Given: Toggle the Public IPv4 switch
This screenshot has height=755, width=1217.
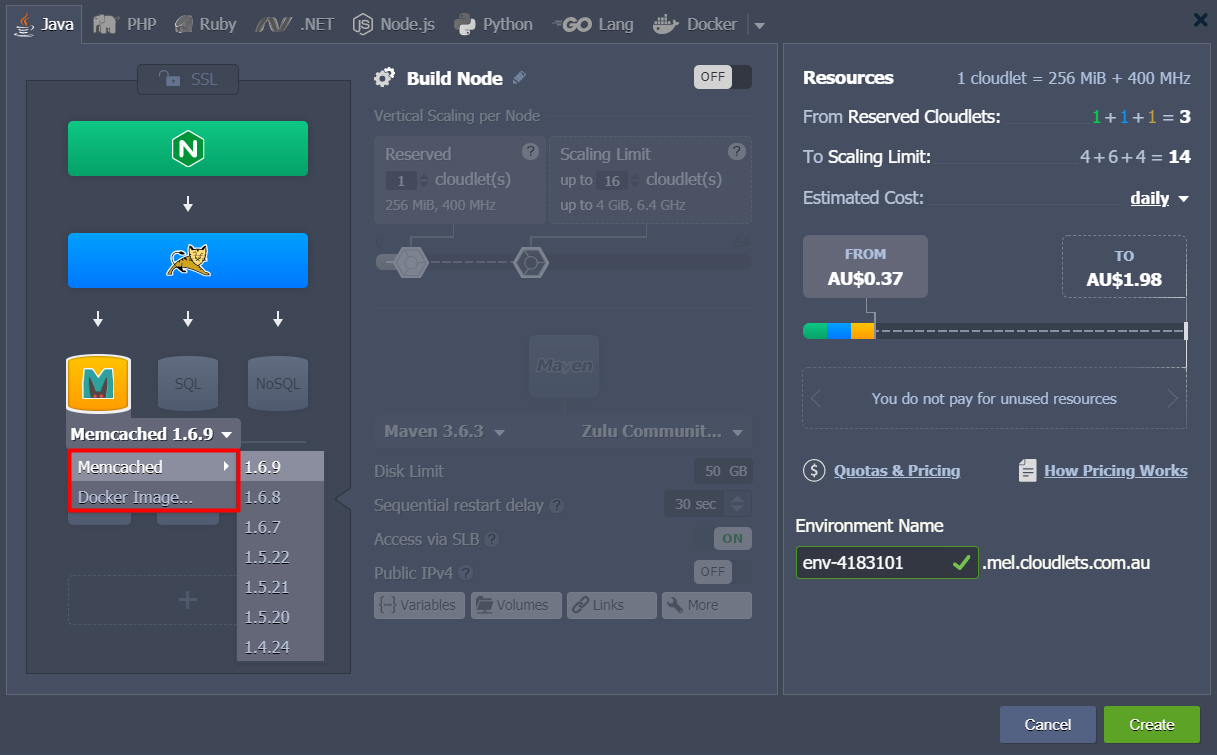Looking at the screenshot, I should (x=723, y=572).
